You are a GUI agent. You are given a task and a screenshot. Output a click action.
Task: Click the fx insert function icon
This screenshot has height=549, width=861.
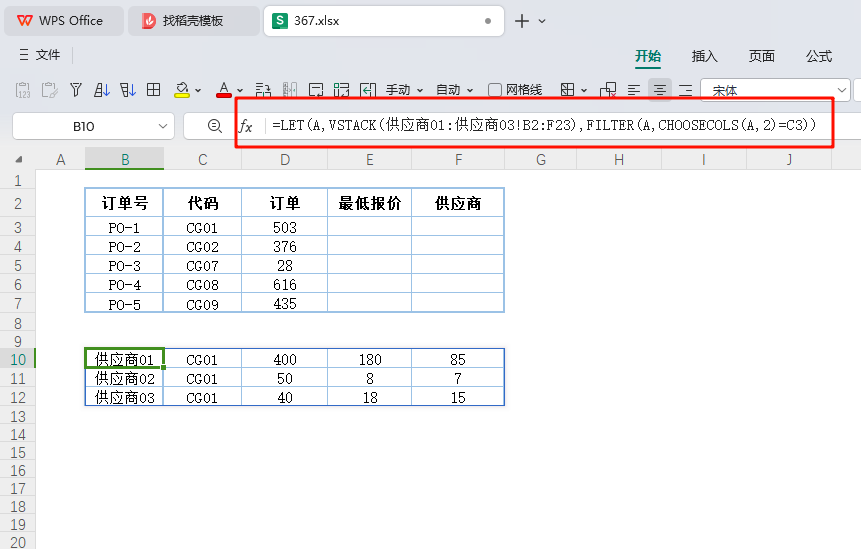coord(245,126)
